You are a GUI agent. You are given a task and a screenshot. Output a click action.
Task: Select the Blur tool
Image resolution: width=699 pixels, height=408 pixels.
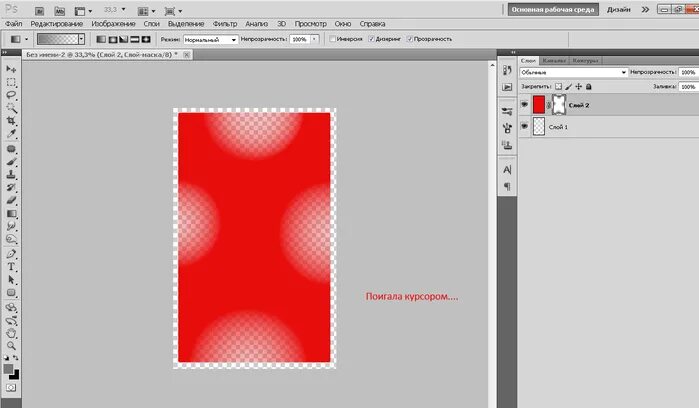tap(11, 227)
